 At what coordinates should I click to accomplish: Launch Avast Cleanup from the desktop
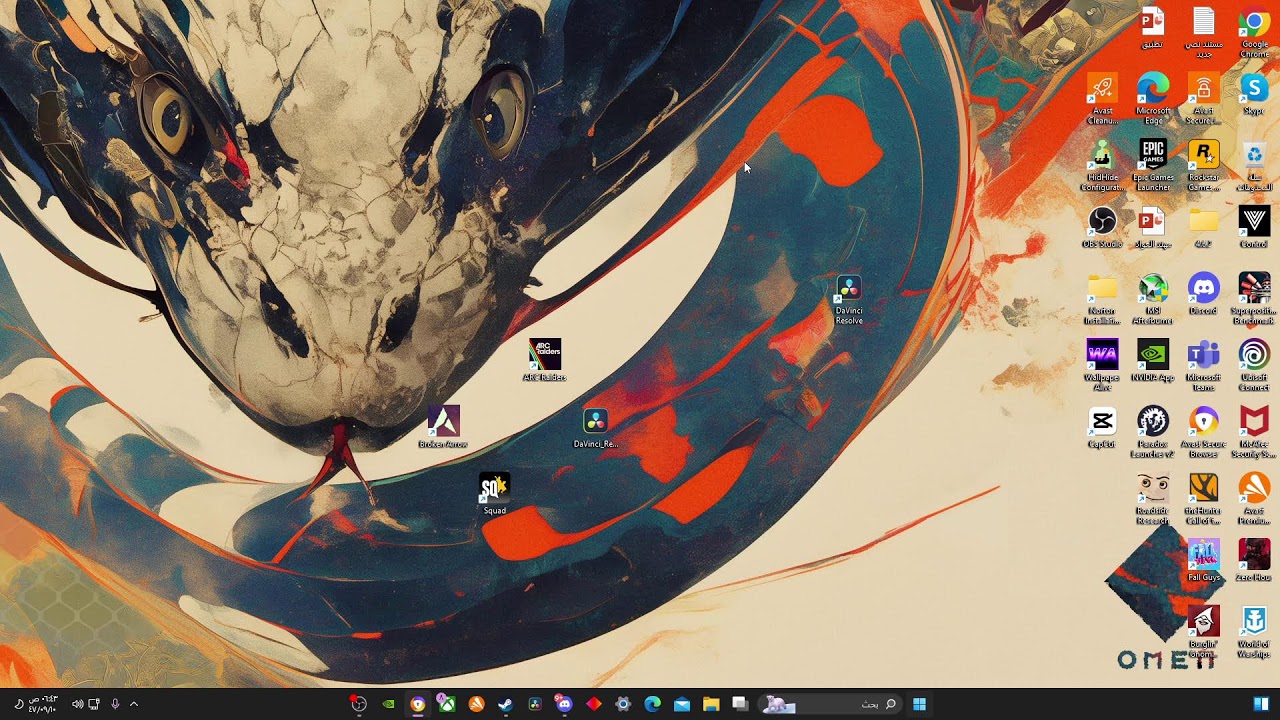(1102, 100)
